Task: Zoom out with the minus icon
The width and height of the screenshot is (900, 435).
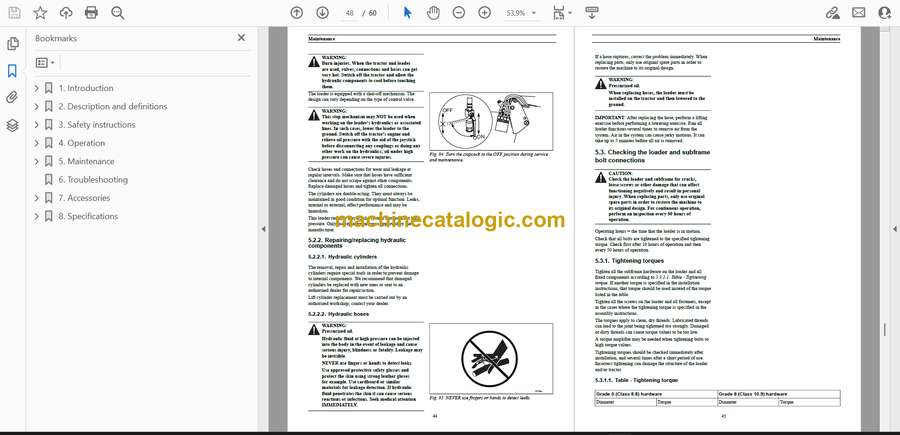Action: tap(459, 13)
